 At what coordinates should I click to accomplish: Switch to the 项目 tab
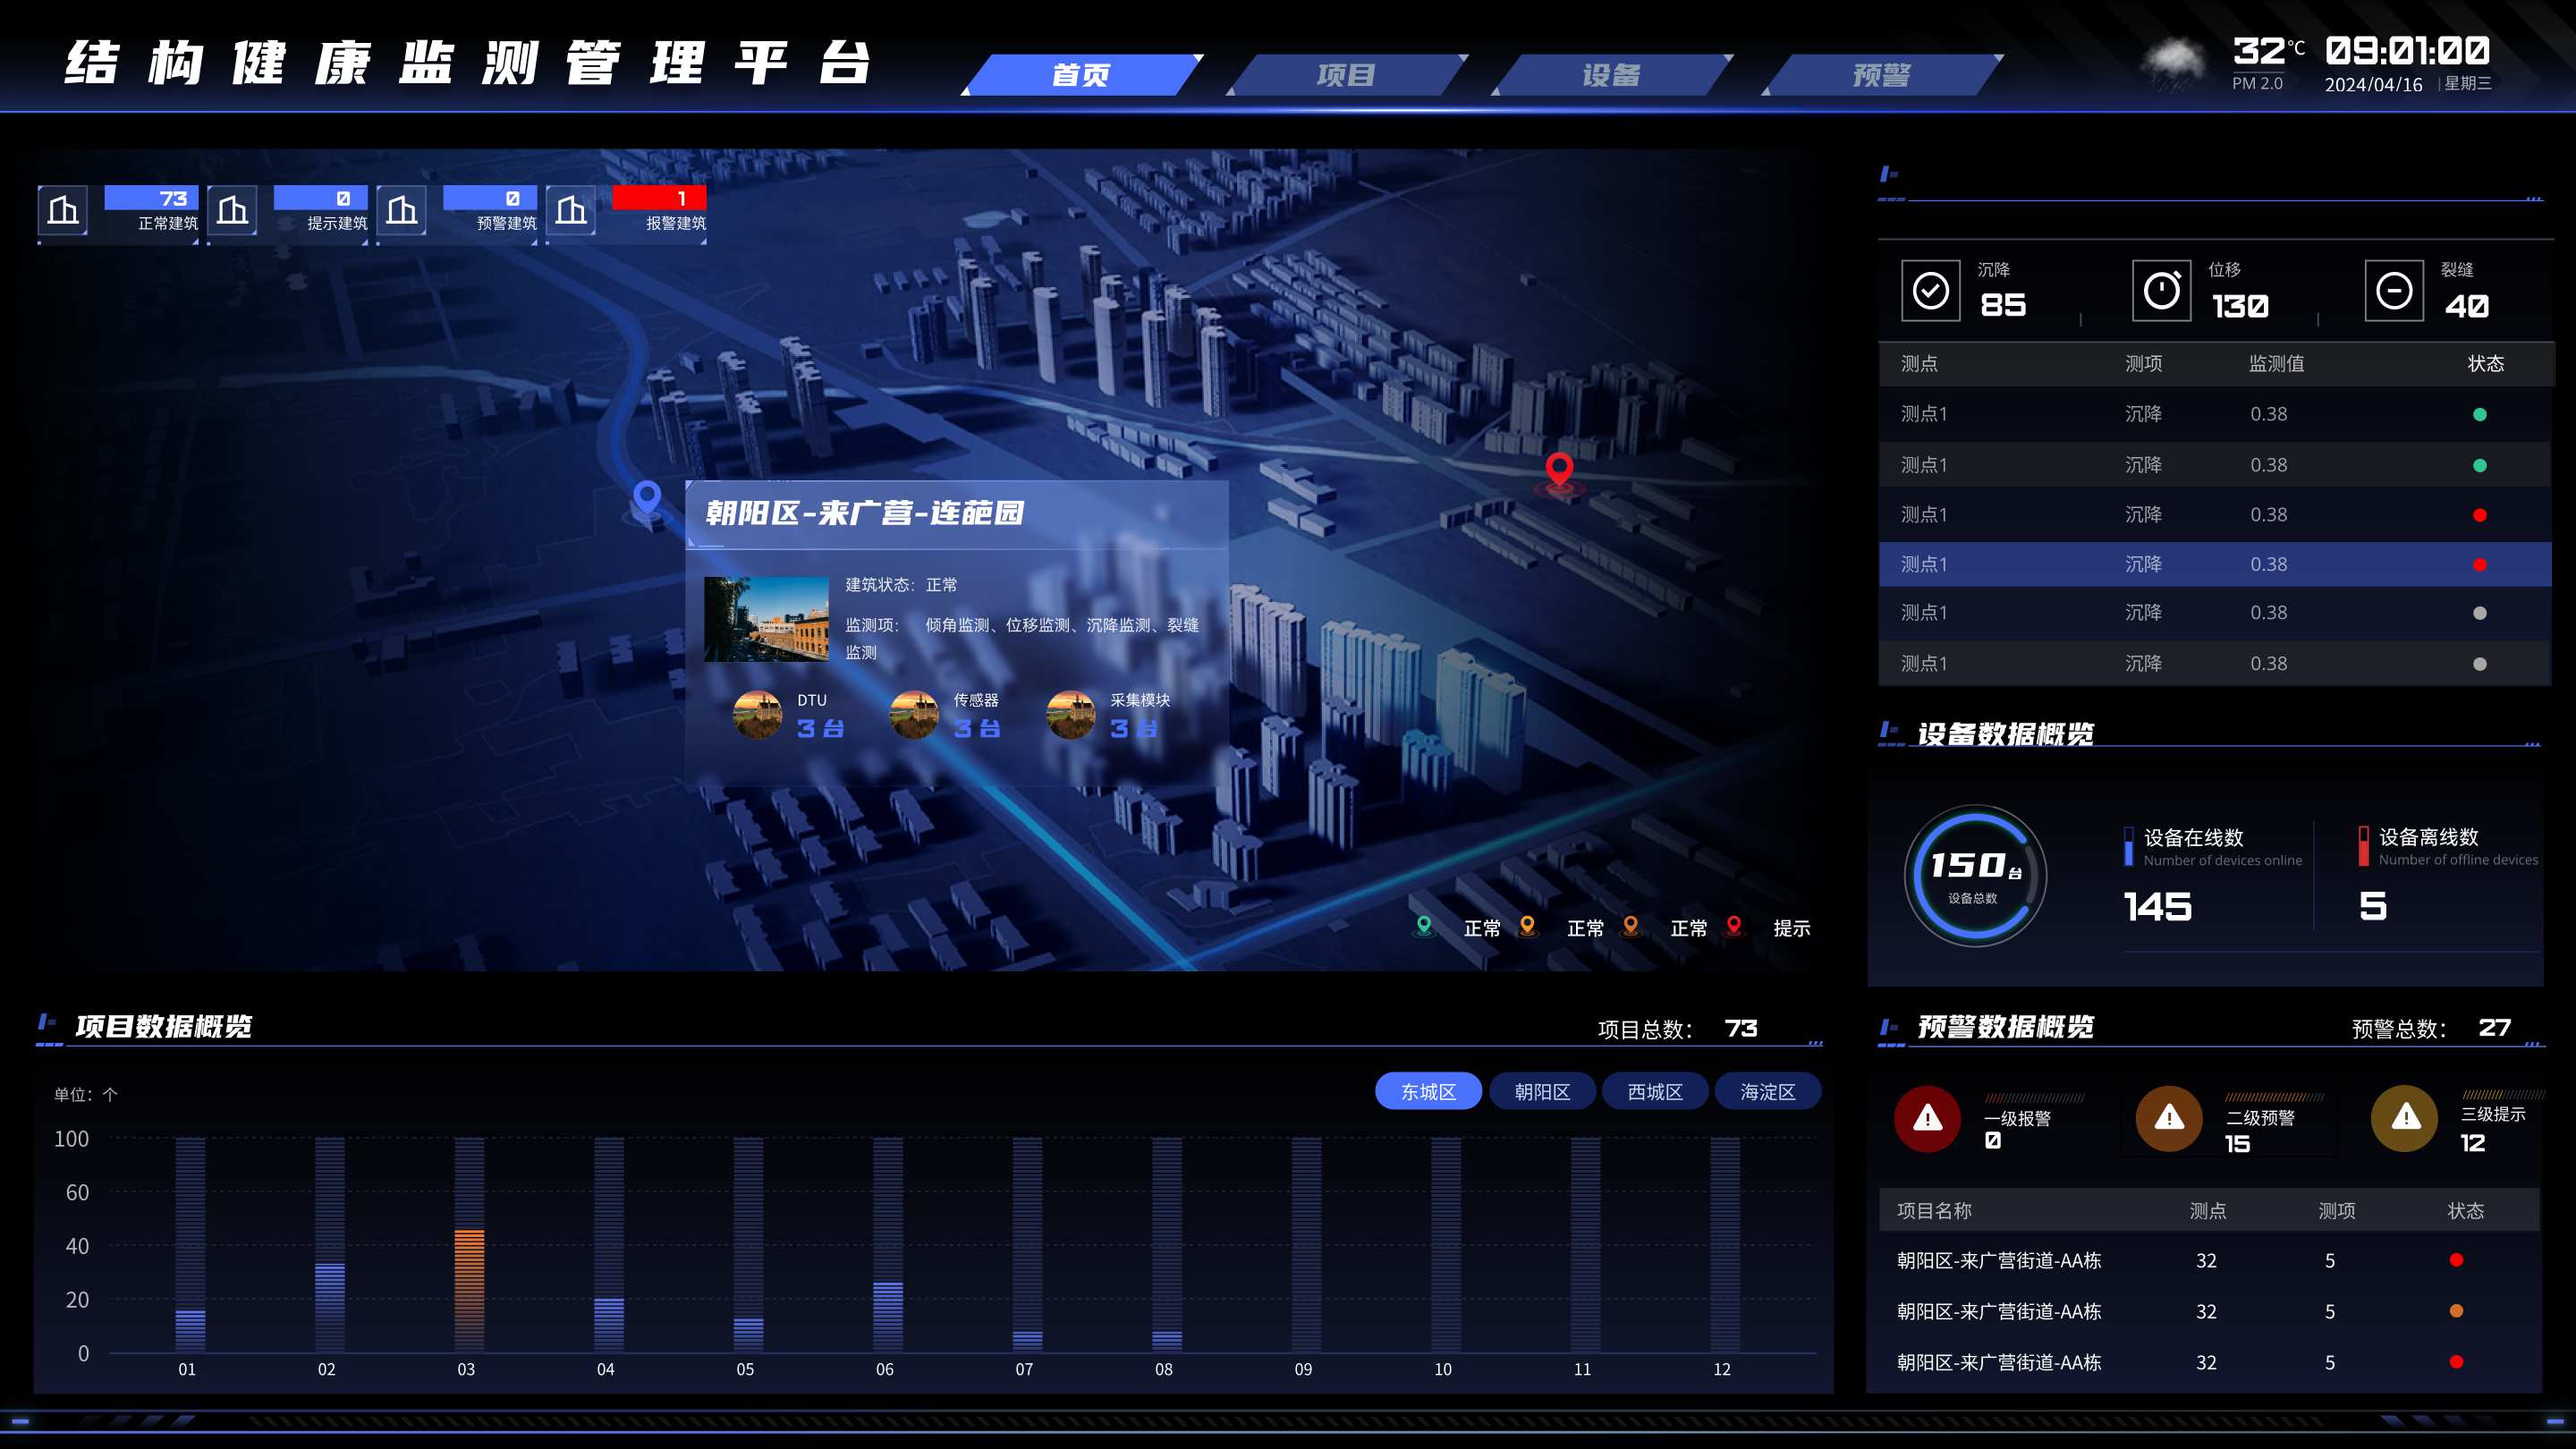1346,75
